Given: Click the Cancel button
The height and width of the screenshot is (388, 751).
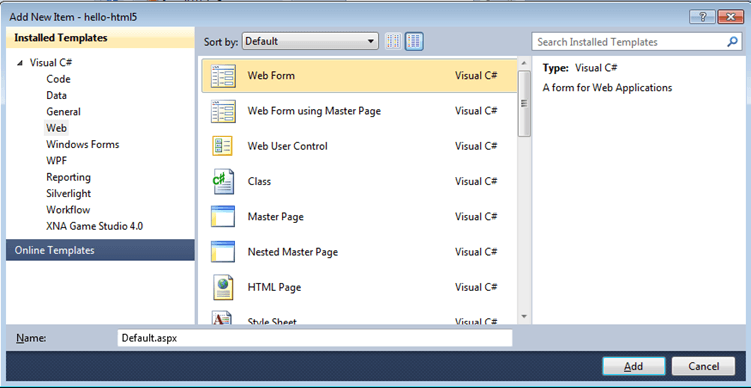Looking at the screenshot, I should click(703, 366).
